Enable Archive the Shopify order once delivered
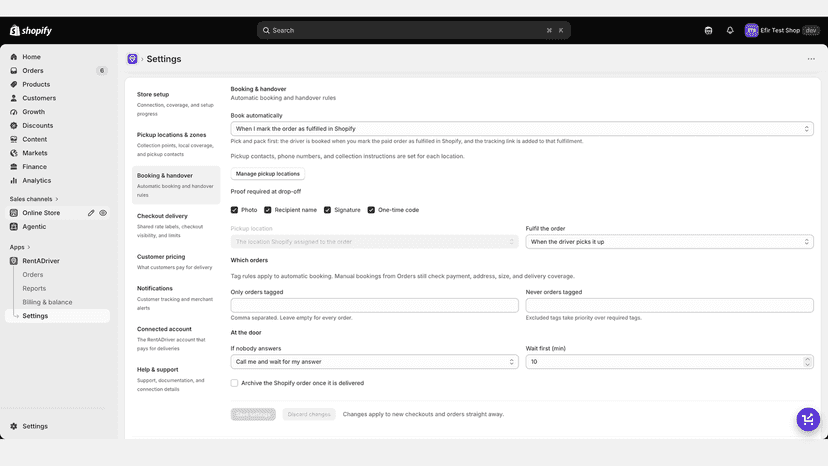The width and height of the screenshot is (828, 466). click(x=234, y=383)
